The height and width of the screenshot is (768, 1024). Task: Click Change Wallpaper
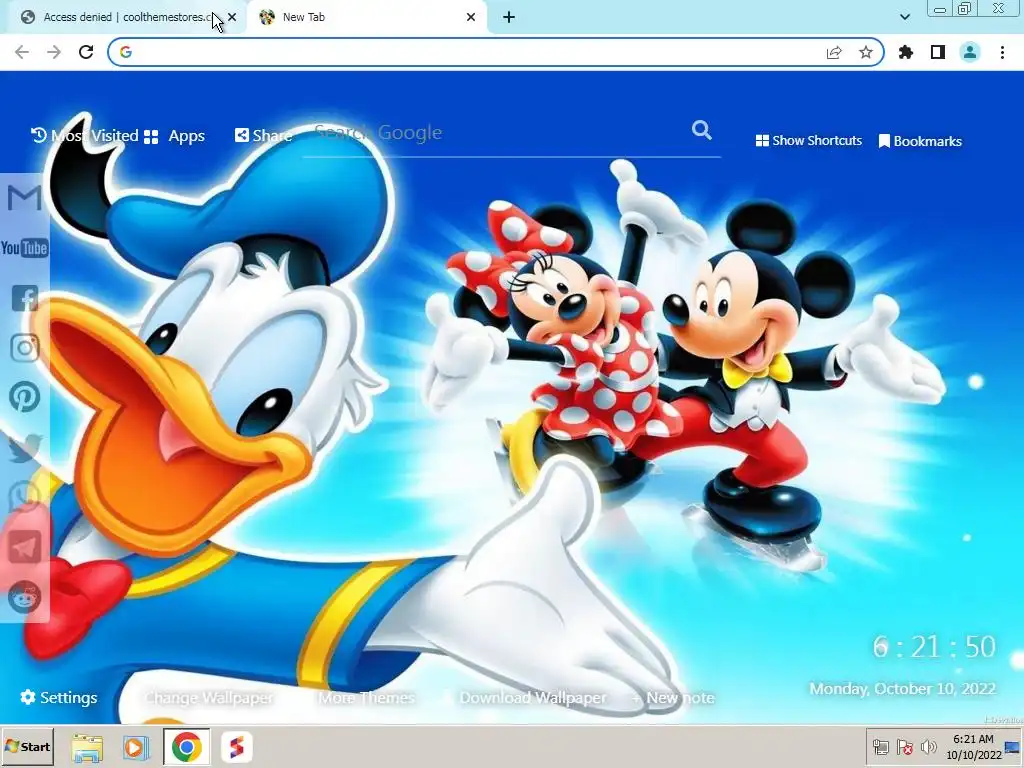(209, 698)
